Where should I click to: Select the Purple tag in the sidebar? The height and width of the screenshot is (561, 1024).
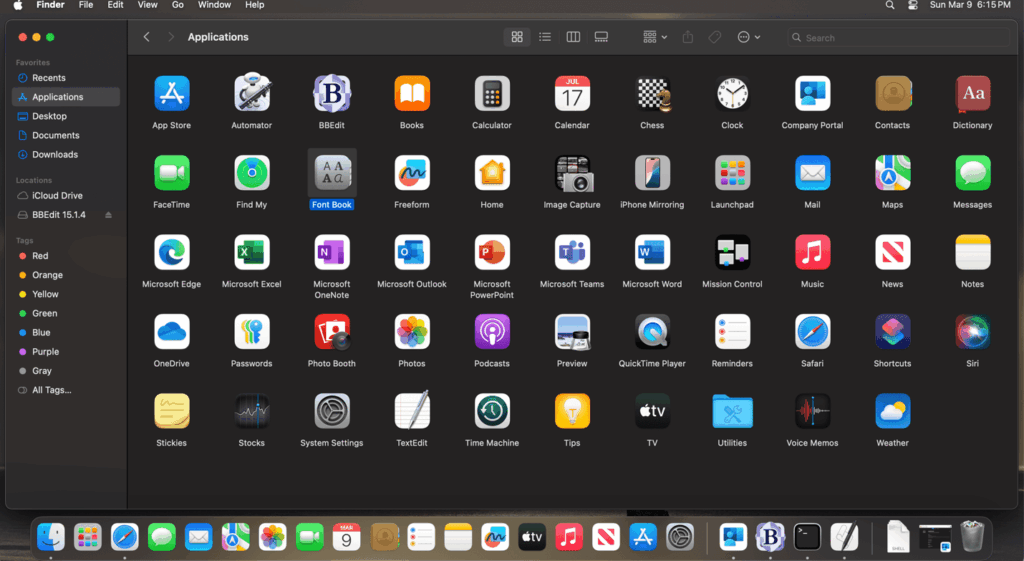45,352
